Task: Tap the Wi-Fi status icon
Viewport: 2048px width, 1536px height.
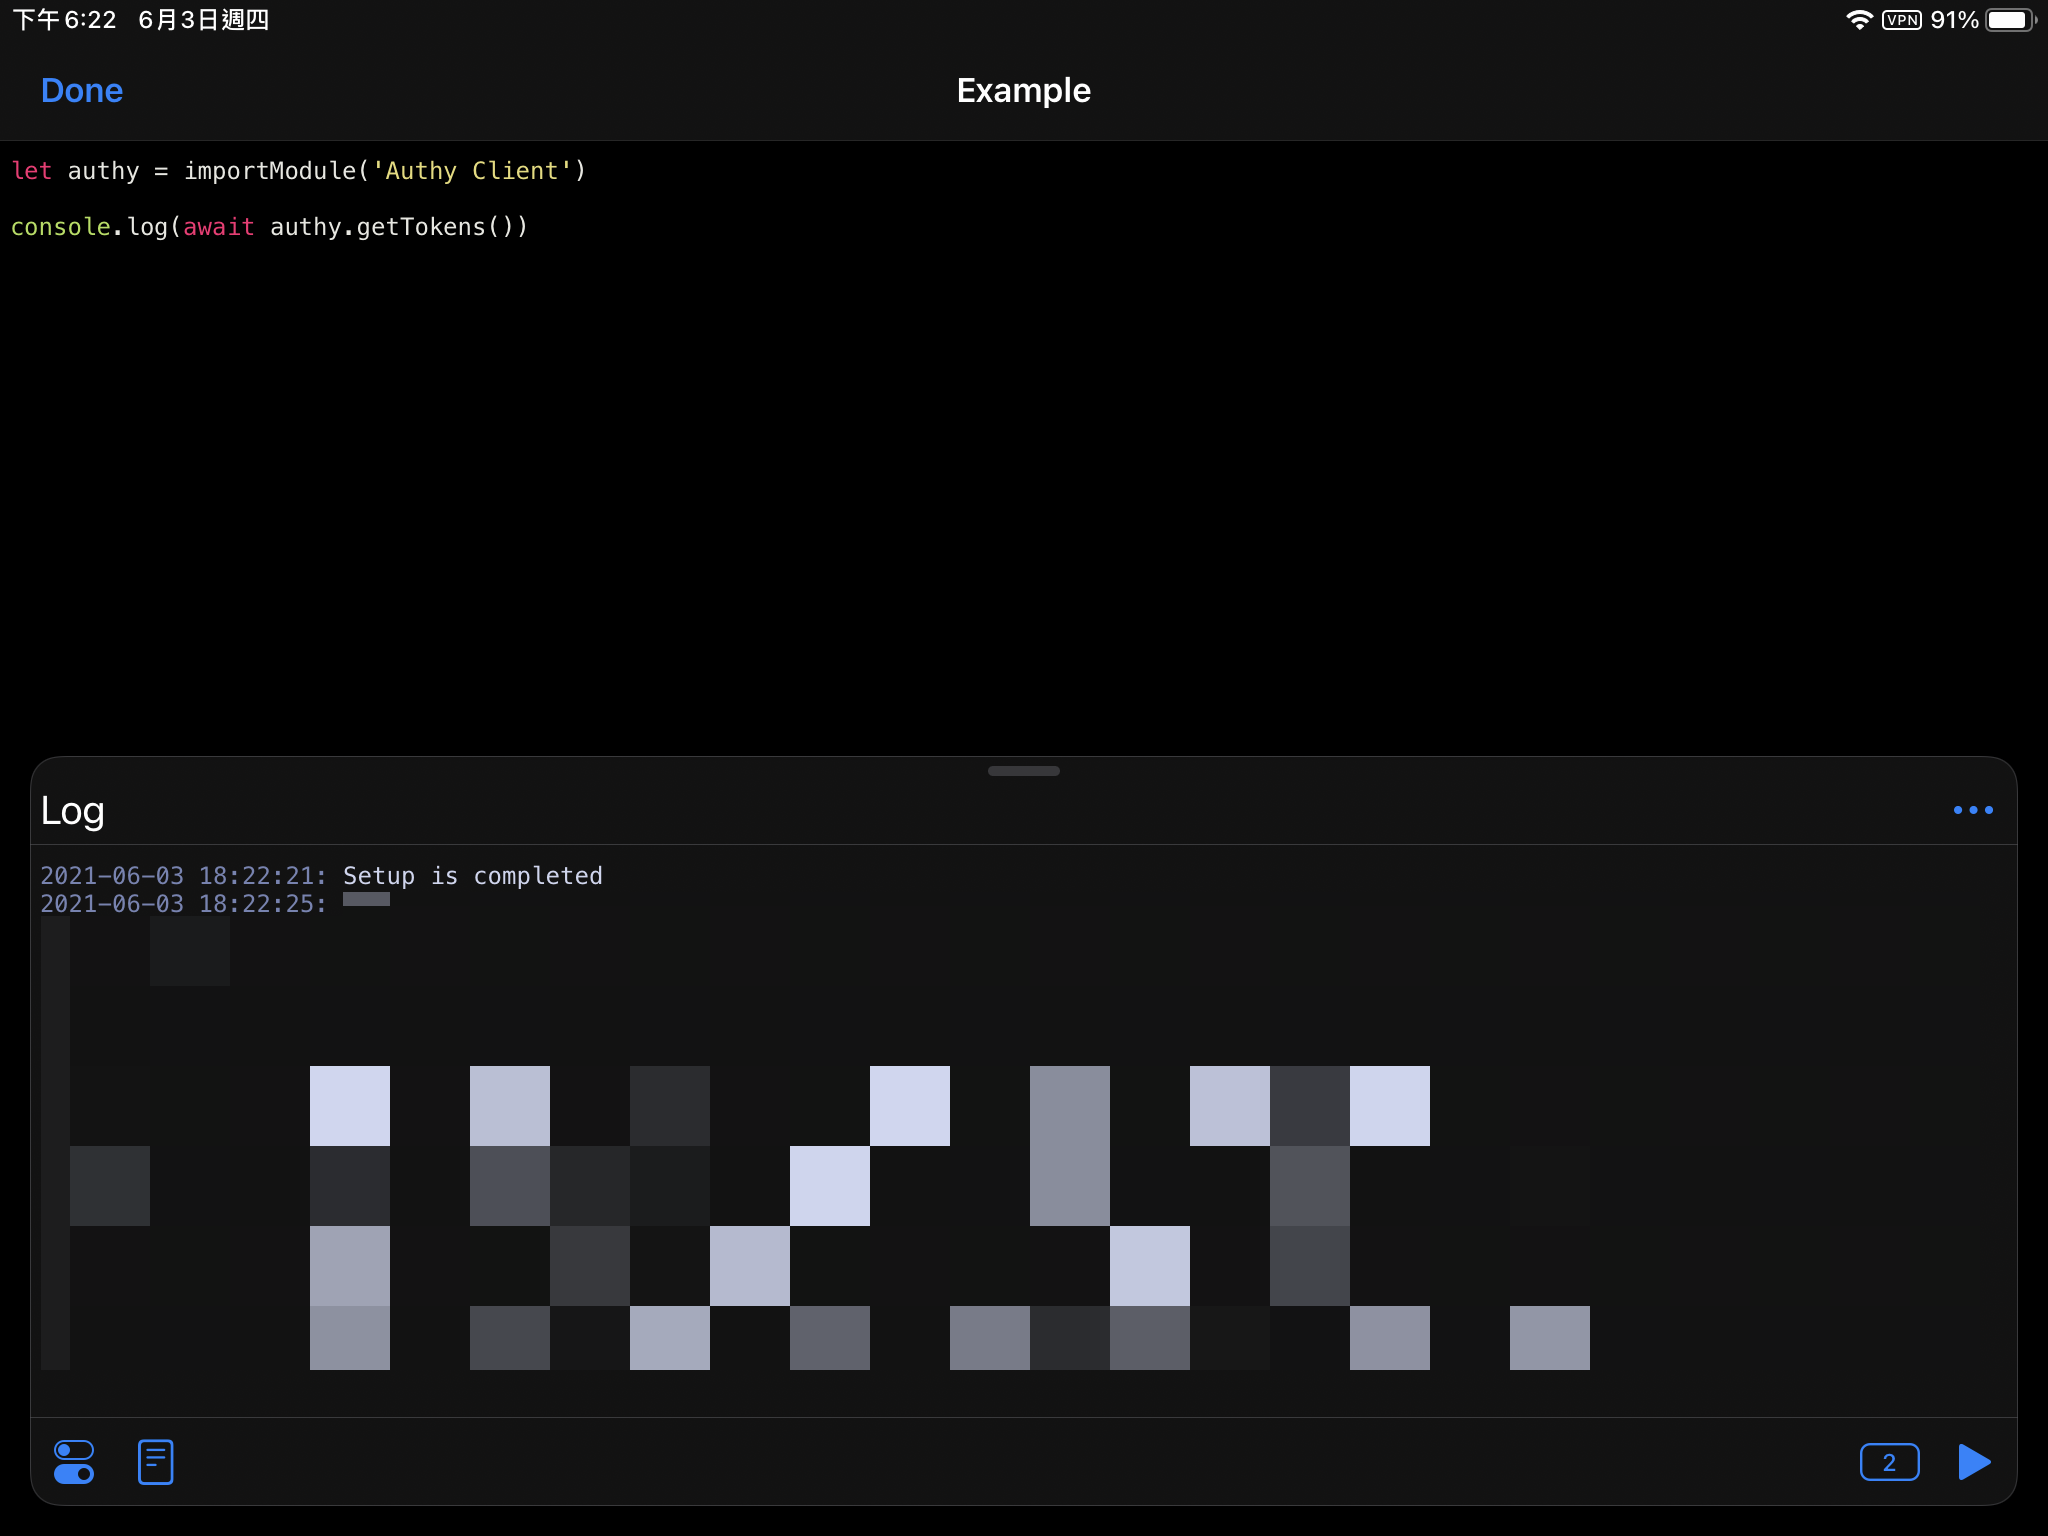Action: click(1858, 20)
